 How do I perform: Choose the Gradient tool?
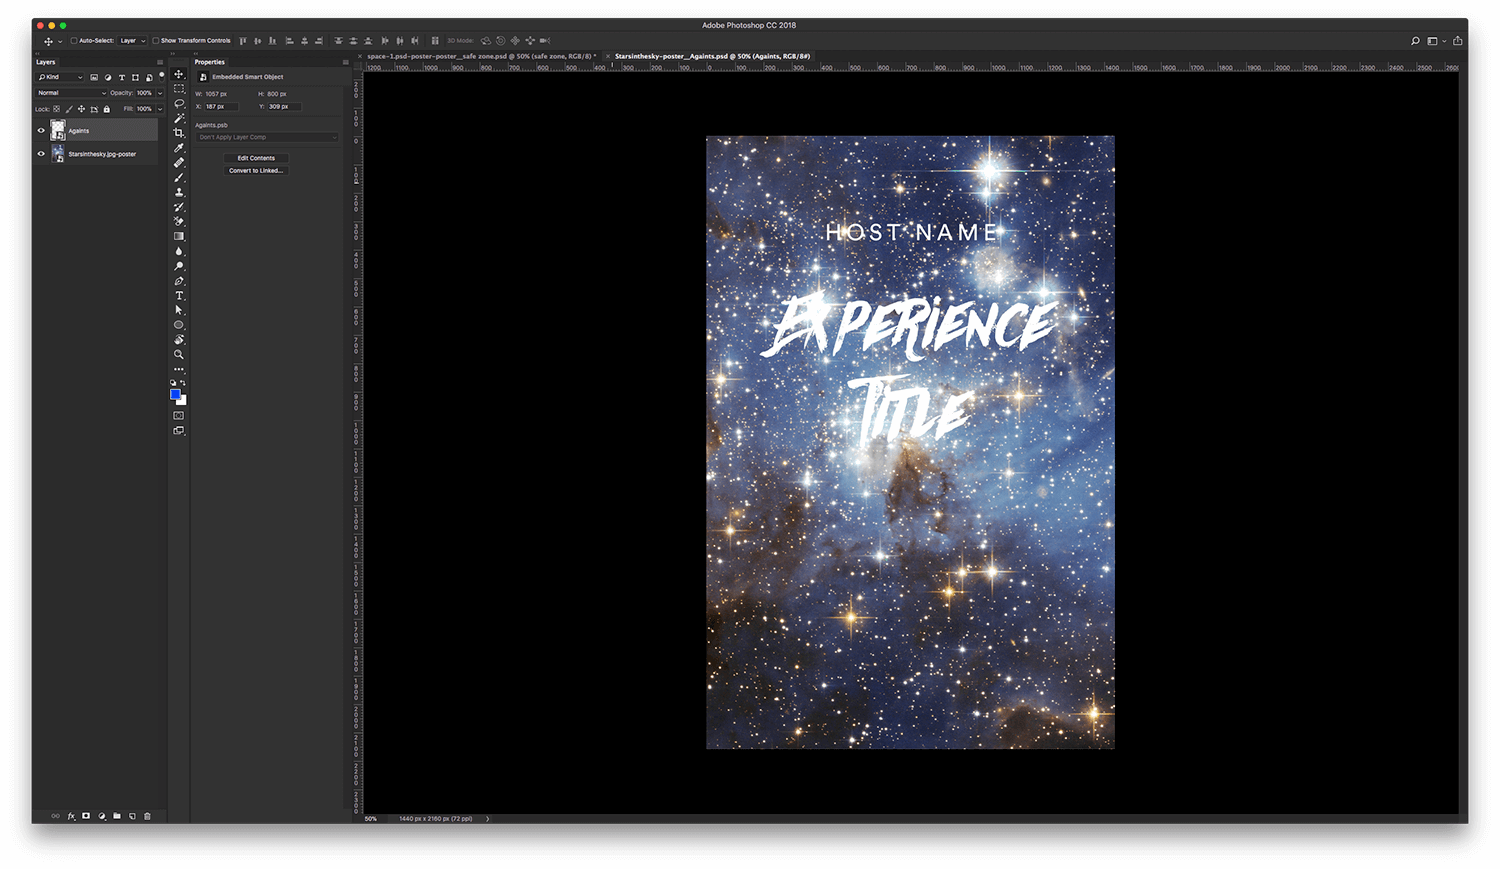point(179,237)
